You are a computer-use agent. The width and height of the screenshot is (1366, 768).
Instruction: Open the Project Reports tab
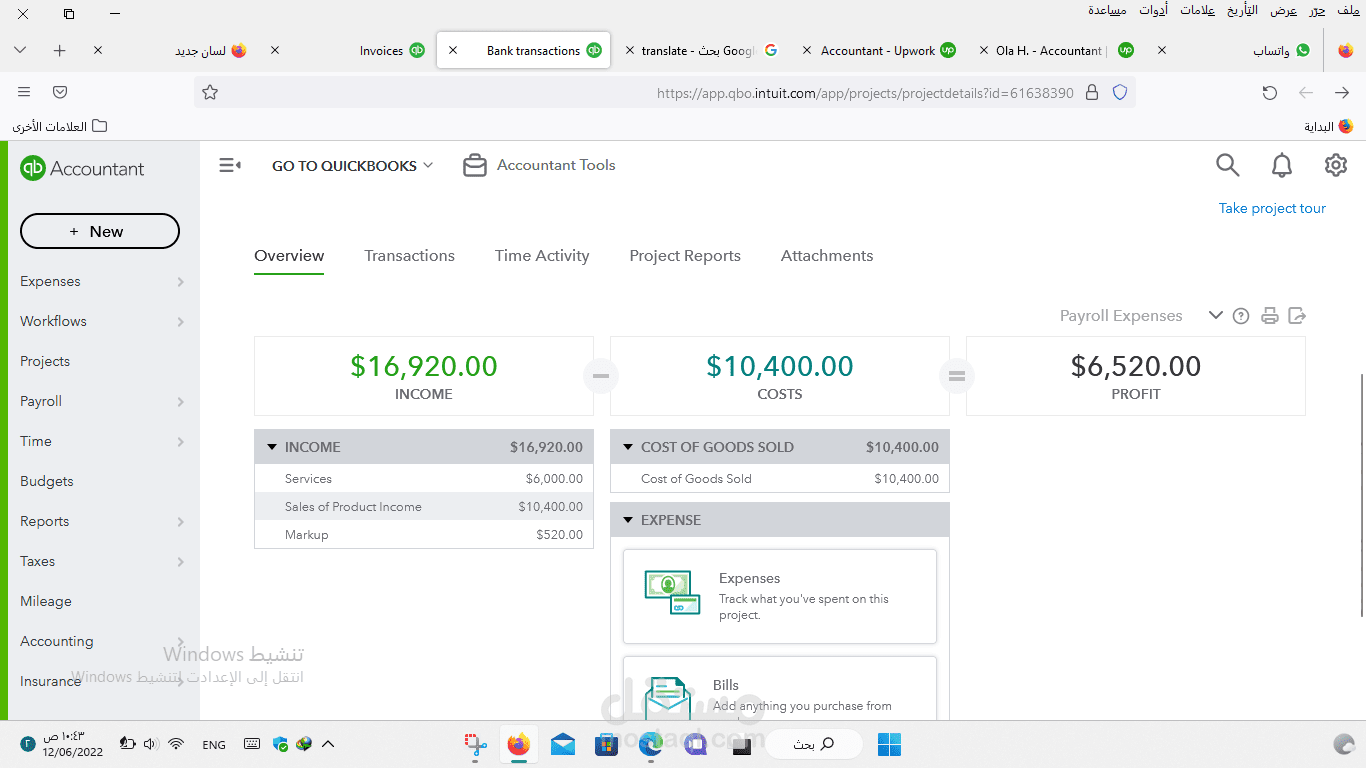[x=685, y=256]
